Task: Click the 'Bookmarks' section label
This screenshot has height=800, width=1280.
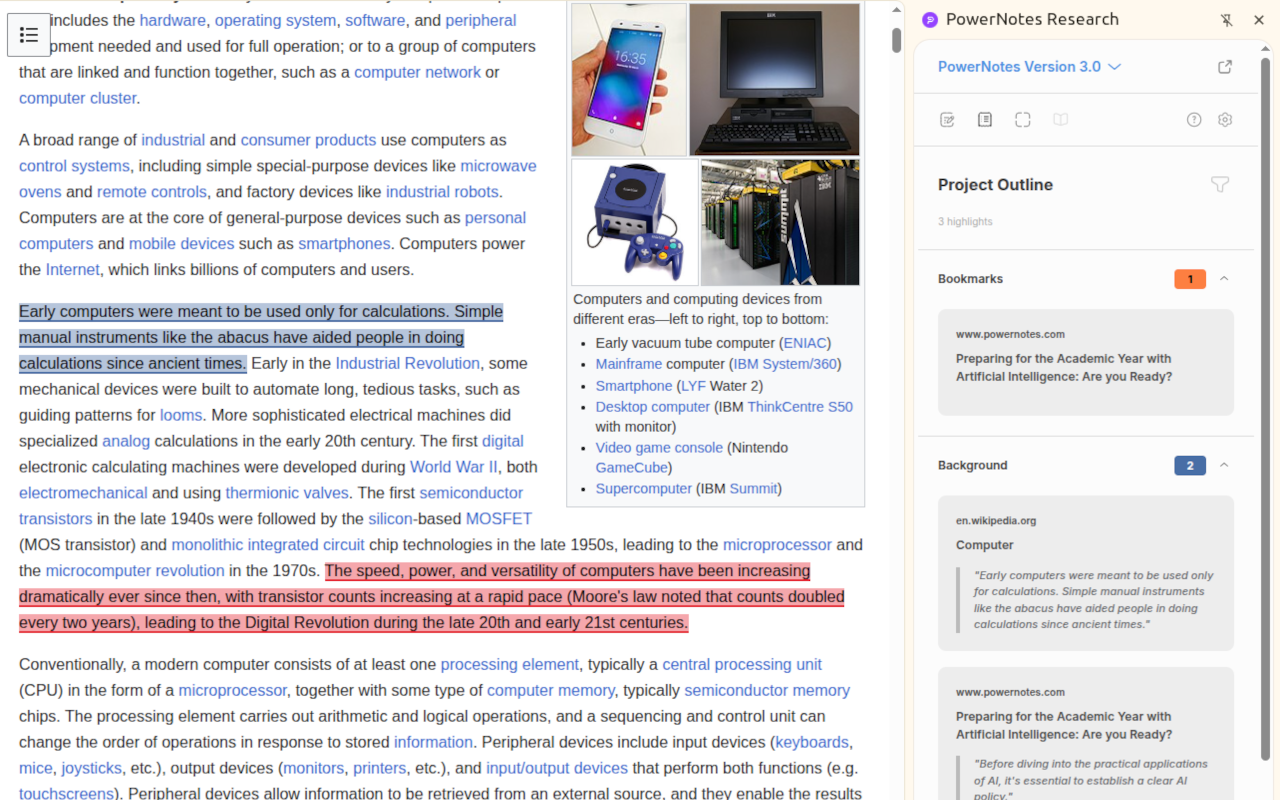Action: coord(970,279)
